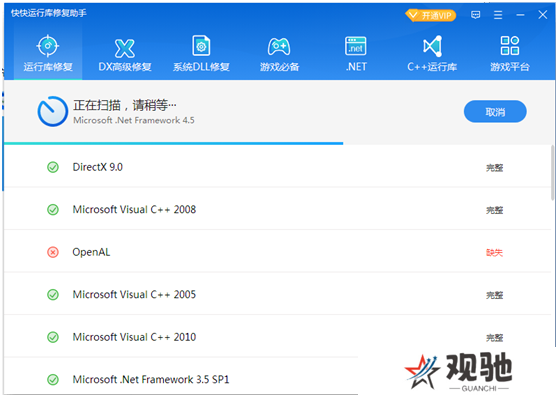Click the 快快运行库修复助手 window title
Screen dimensions: 558x397
(x=49, y=13)
